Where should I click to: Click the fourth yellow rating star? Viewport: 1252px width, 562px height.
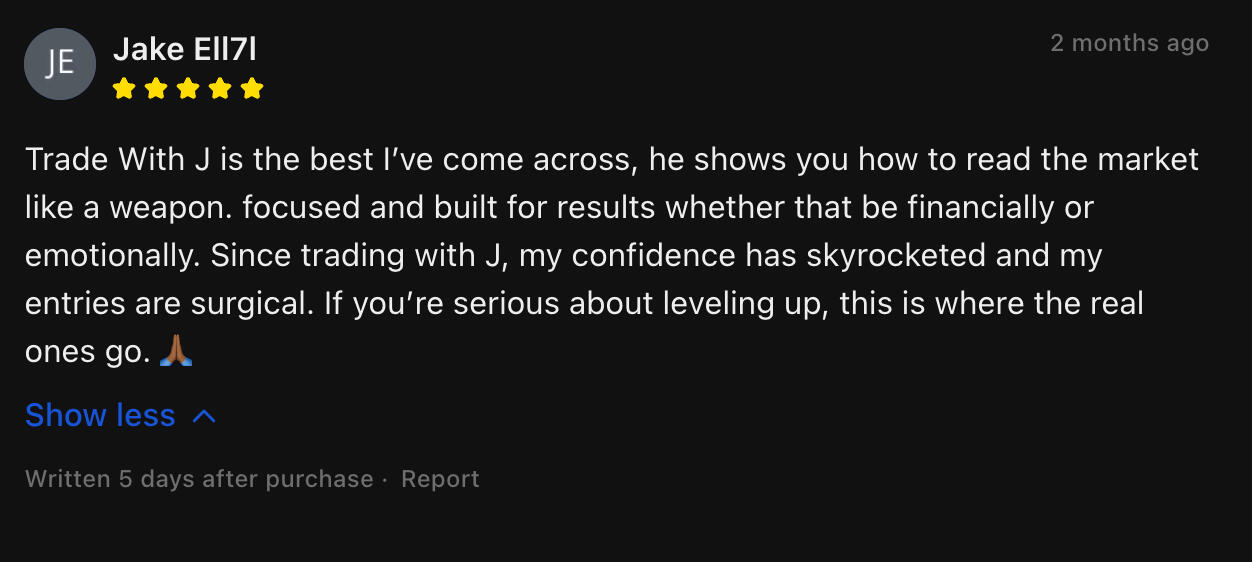click(220, 89)
